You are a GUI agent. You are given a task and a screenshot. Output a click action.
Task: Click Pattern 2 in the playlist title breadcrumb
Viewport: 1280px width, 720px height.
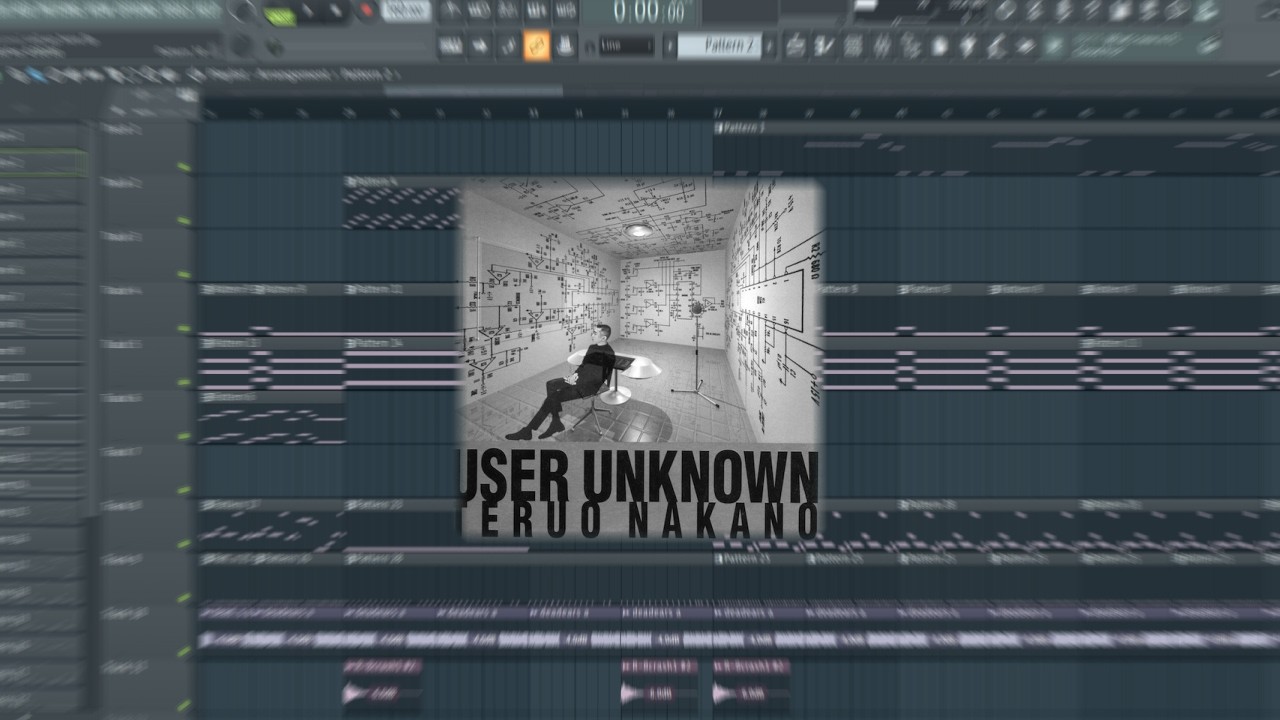[x=368, y=75]
